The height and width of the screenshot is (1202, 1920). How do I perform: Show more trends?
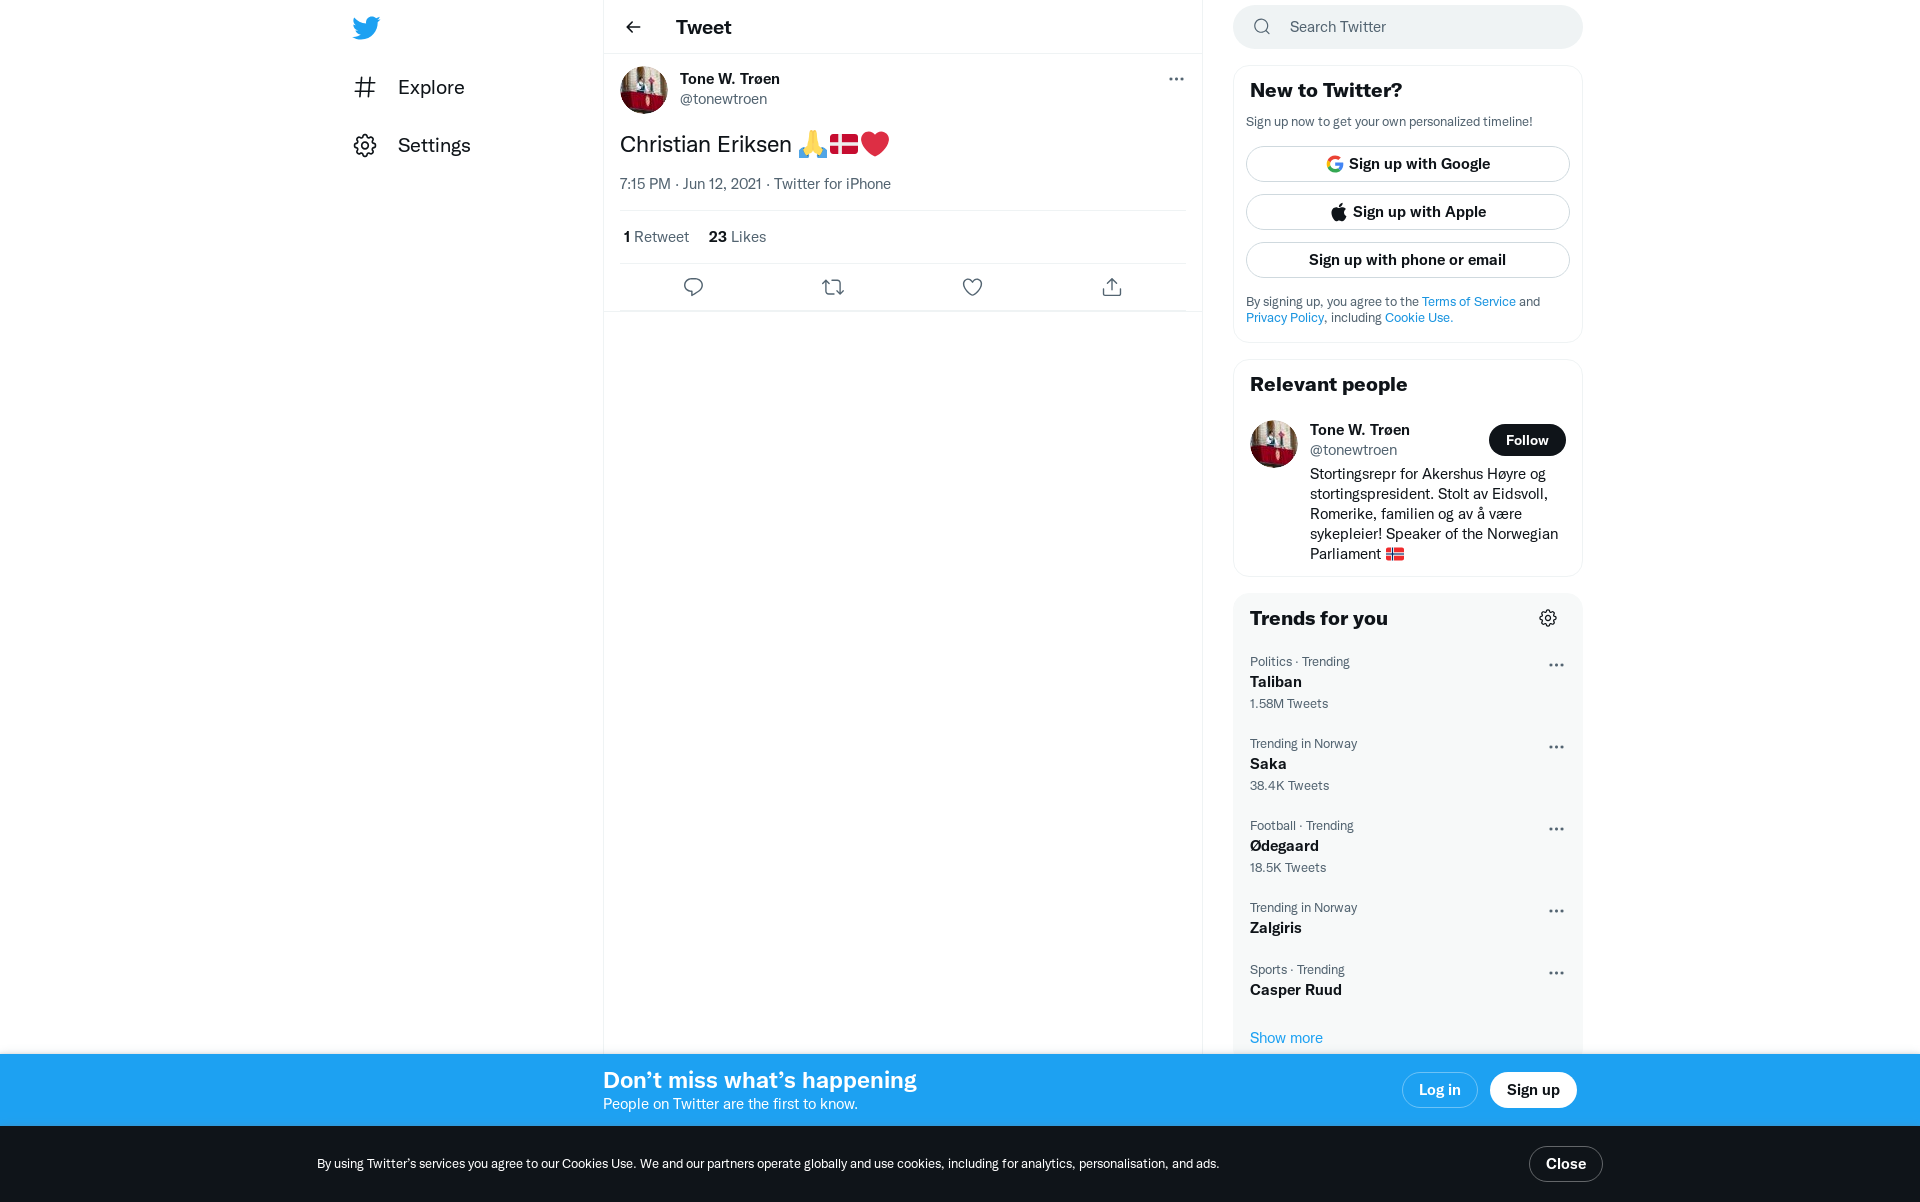tap(1286, 1038)
